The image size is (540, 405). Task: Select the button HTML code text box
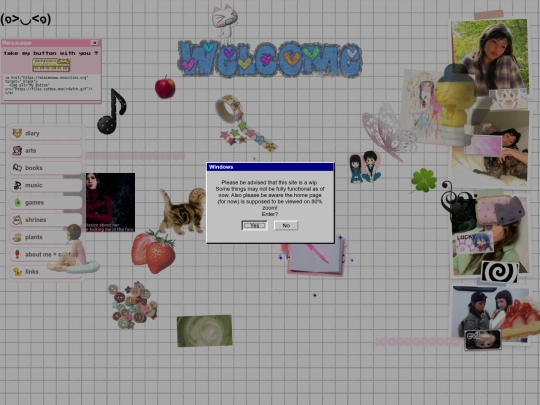52,86
